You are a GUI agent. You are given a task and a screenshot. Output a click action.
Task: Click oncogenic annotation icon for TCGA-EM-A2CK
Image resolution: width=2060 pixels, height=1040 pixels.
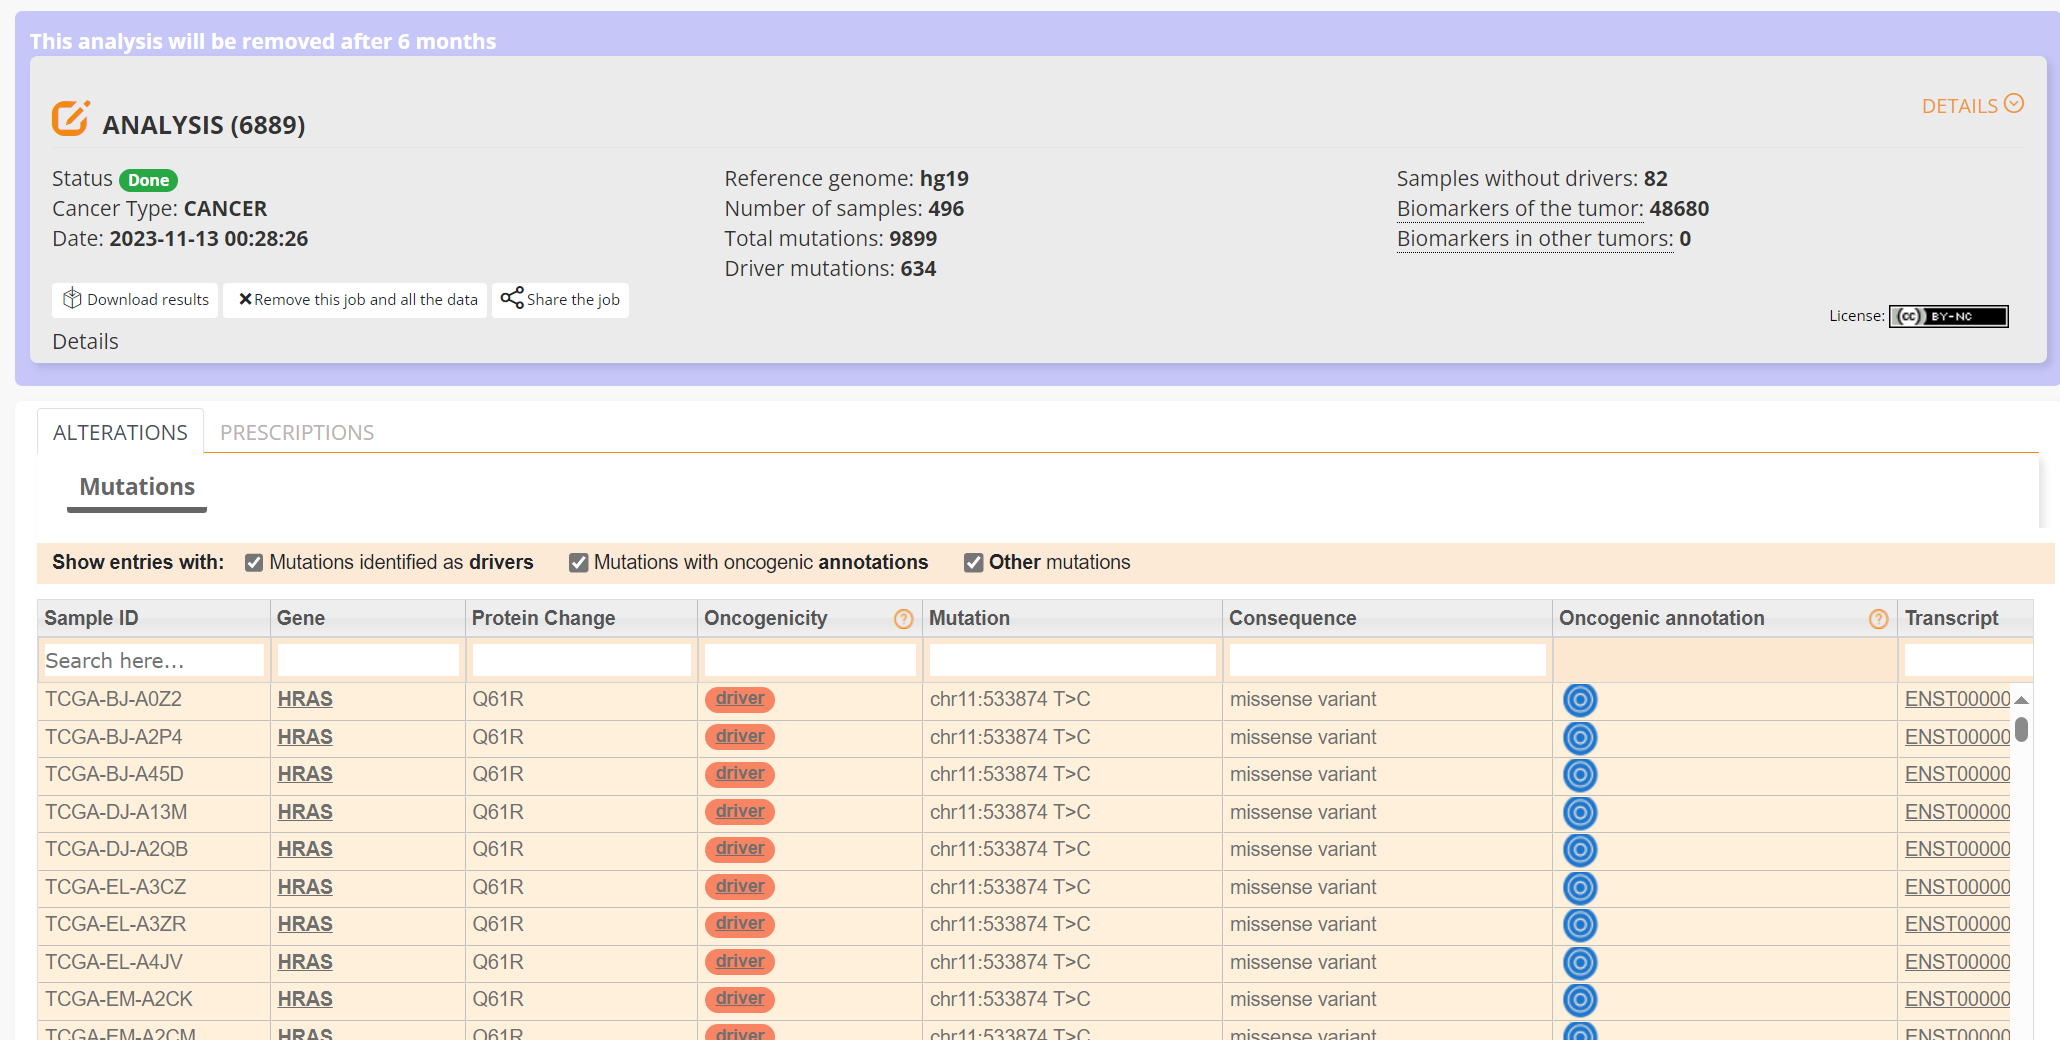pyautogui.click(x=1580, y=1000)
